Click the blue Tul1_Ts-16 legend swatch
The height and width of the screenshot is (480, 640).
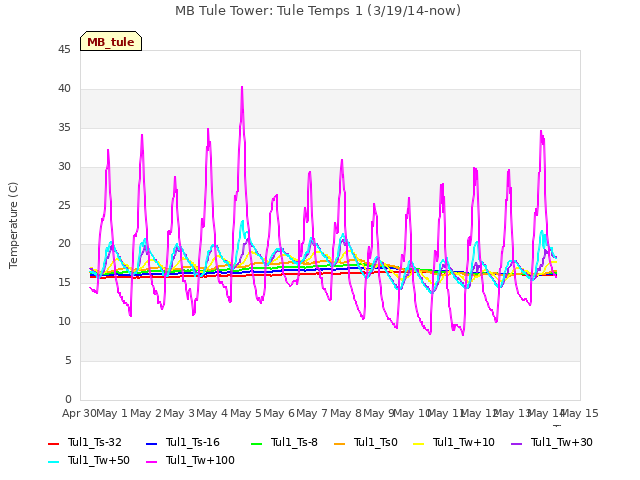pyautogui.click(x=151, y=443)
